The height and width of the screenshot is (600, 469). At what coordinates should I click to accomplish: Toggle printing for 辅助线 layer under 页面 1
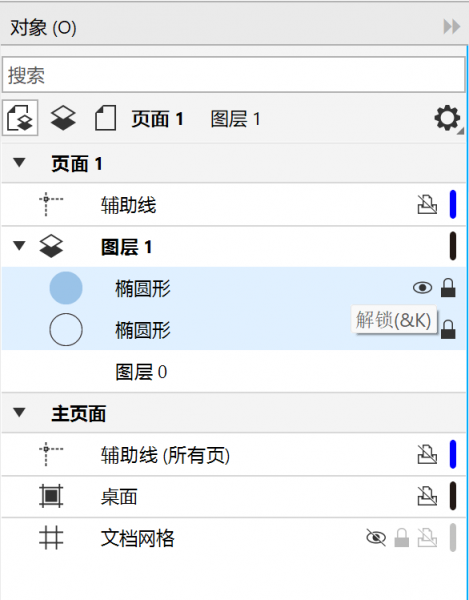pyautogui.click(x=427, y=205)
